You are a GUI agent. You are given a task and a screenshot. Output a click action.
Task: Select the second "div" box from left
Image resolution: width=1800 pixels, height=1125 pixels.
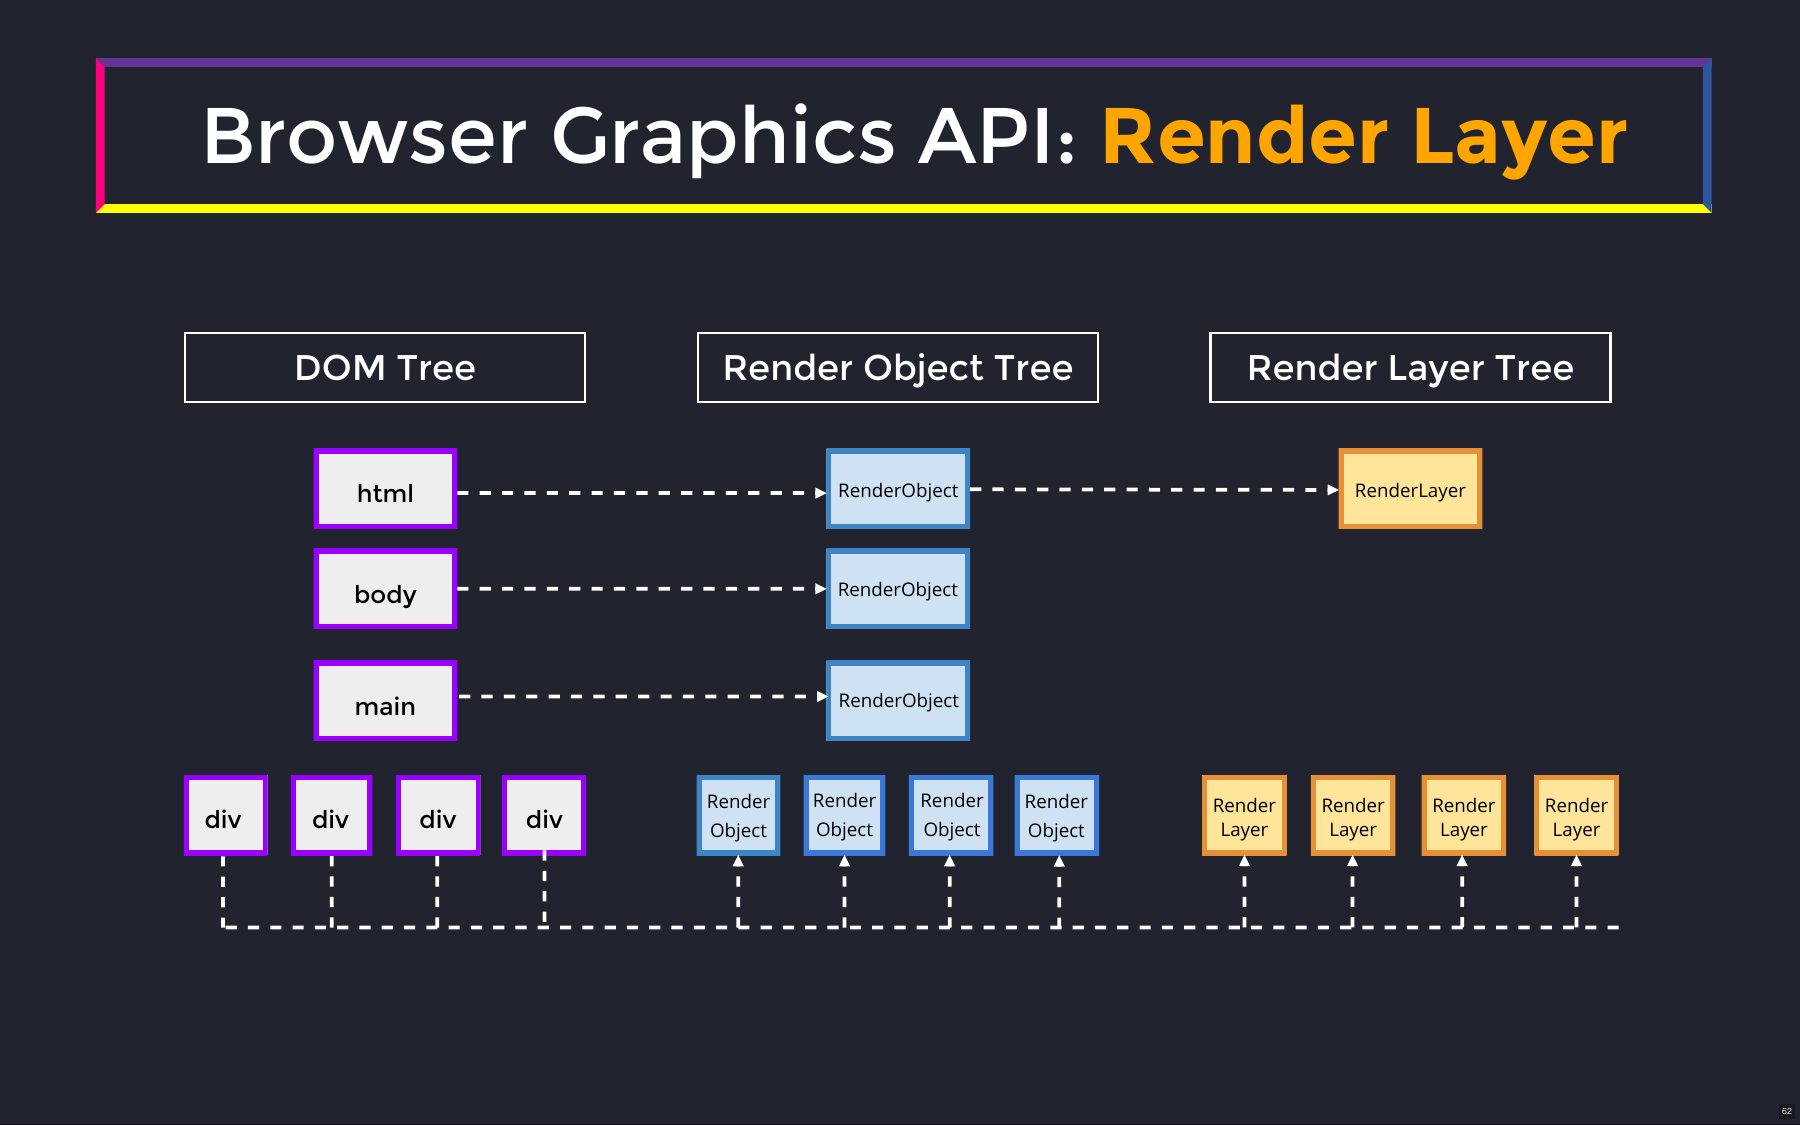(x=331, y=816)
